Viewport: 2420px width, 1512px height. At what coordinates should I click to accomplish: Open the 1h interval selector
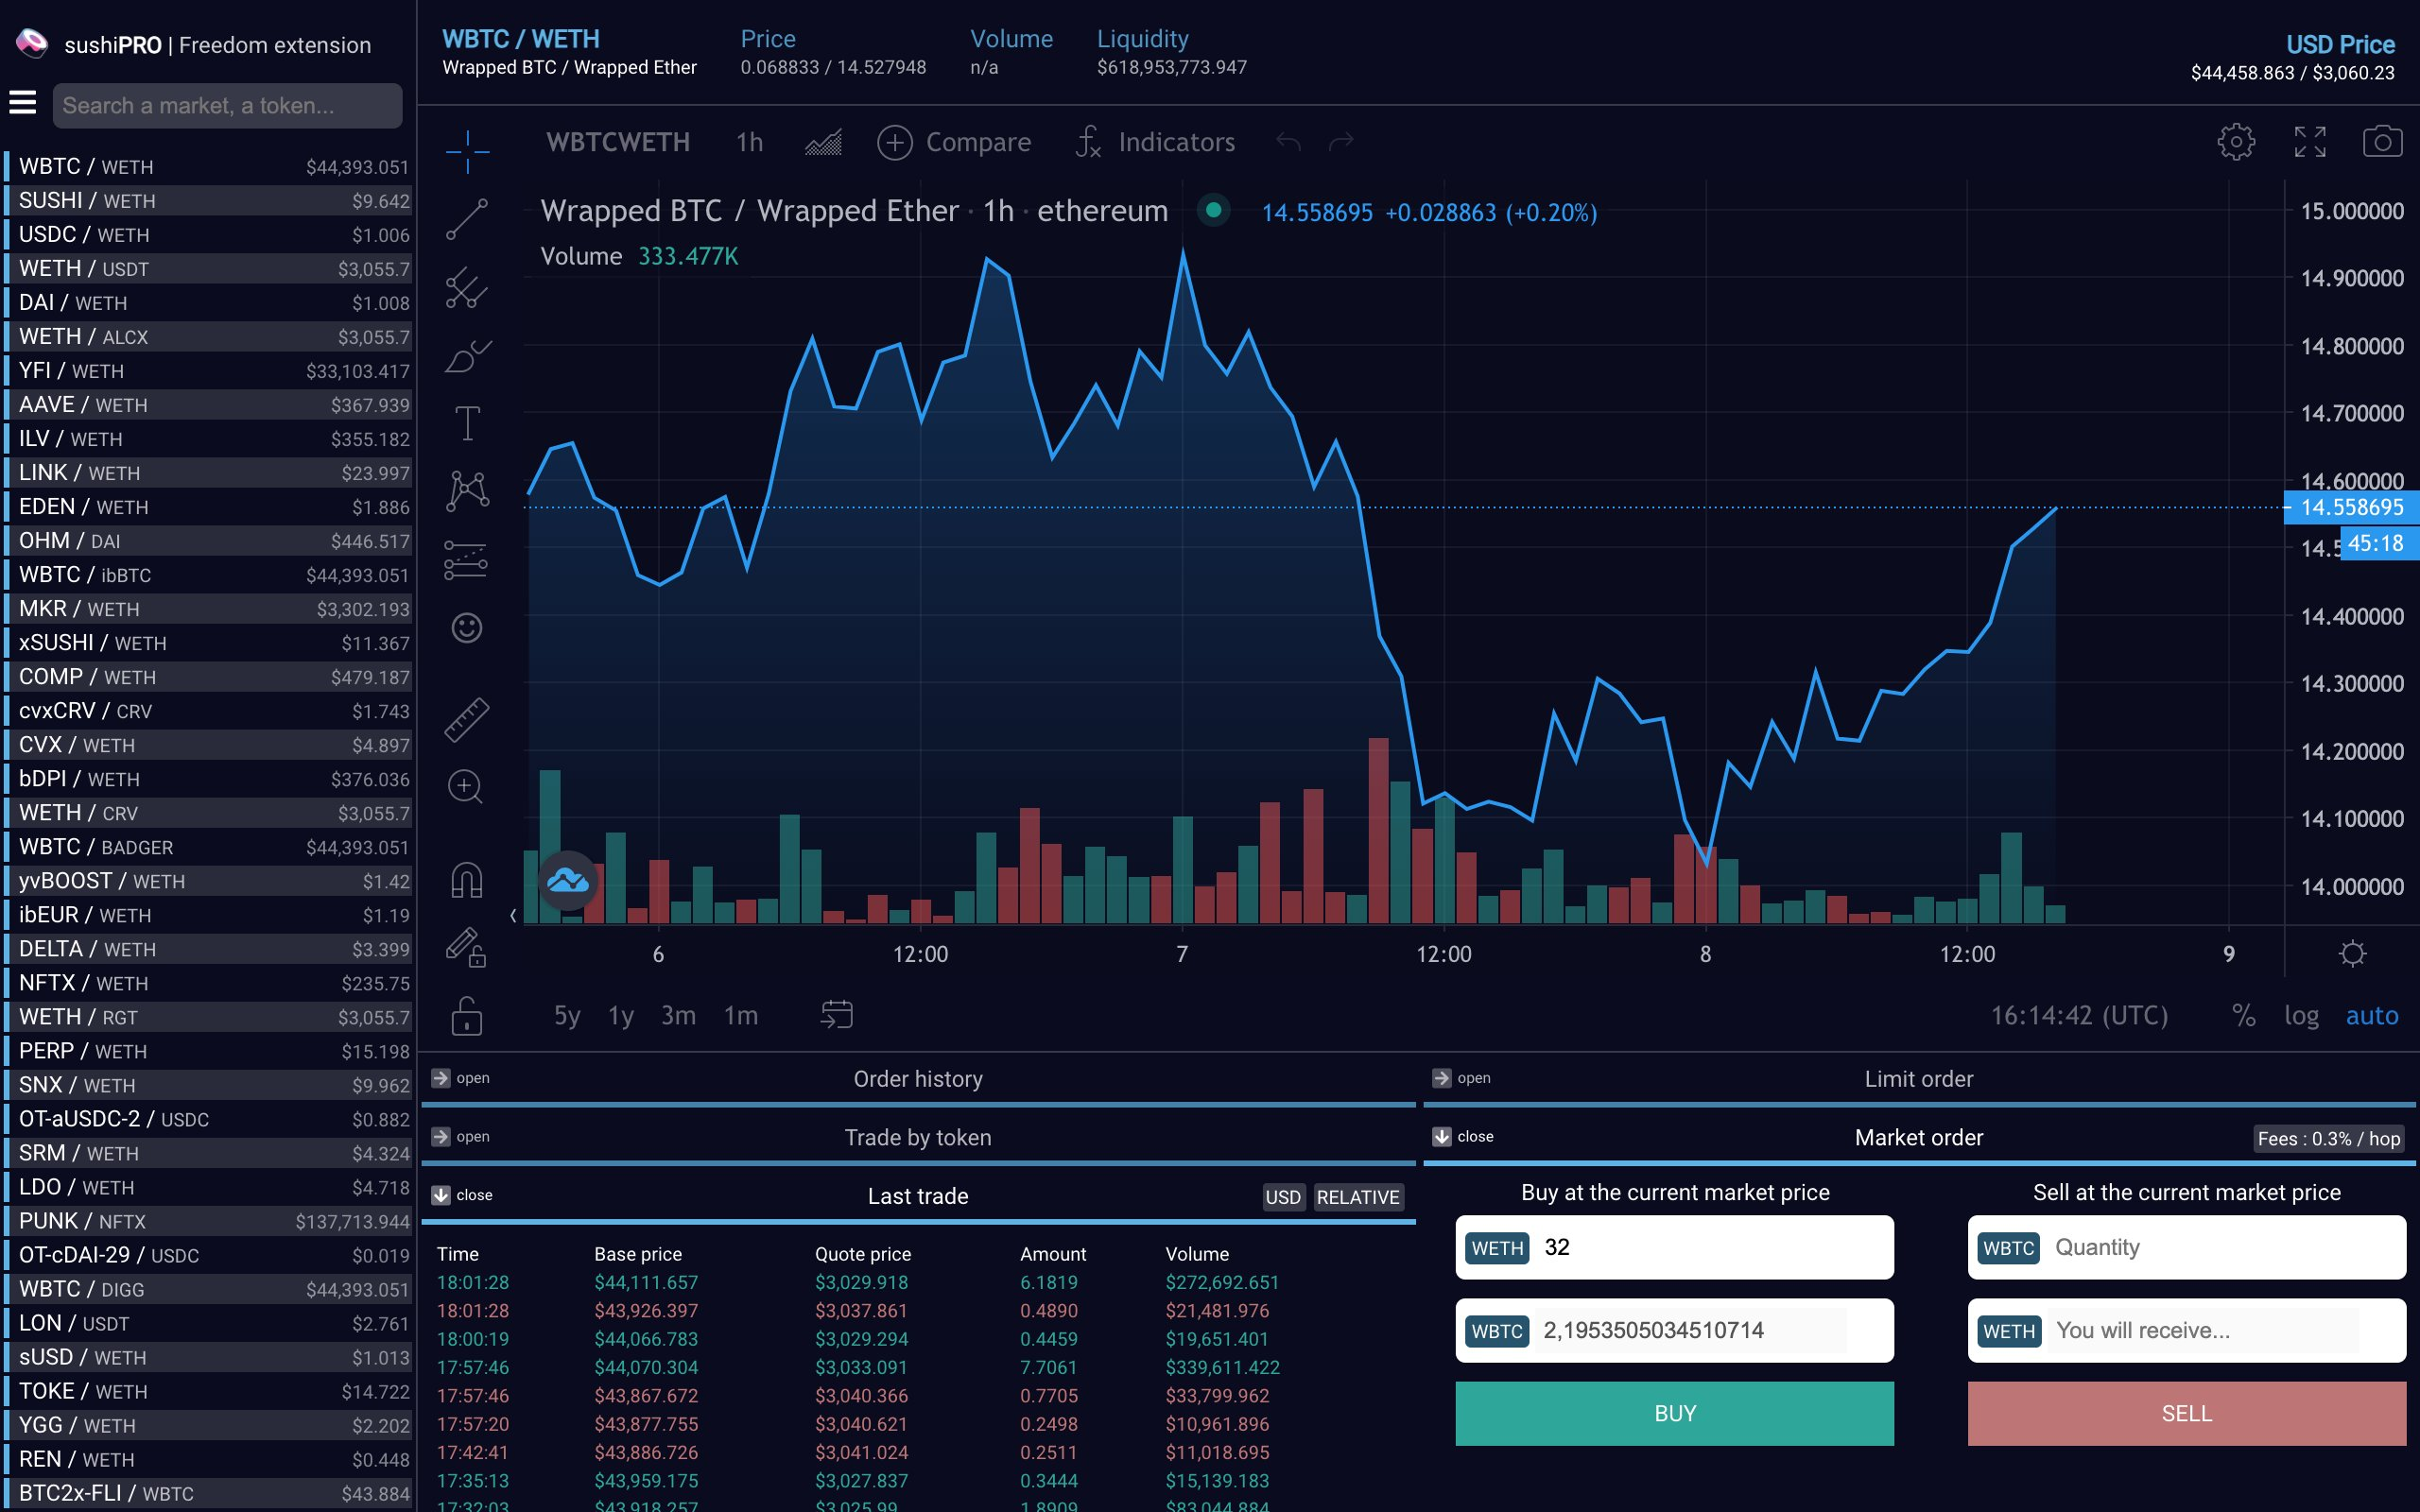[749, 142]
